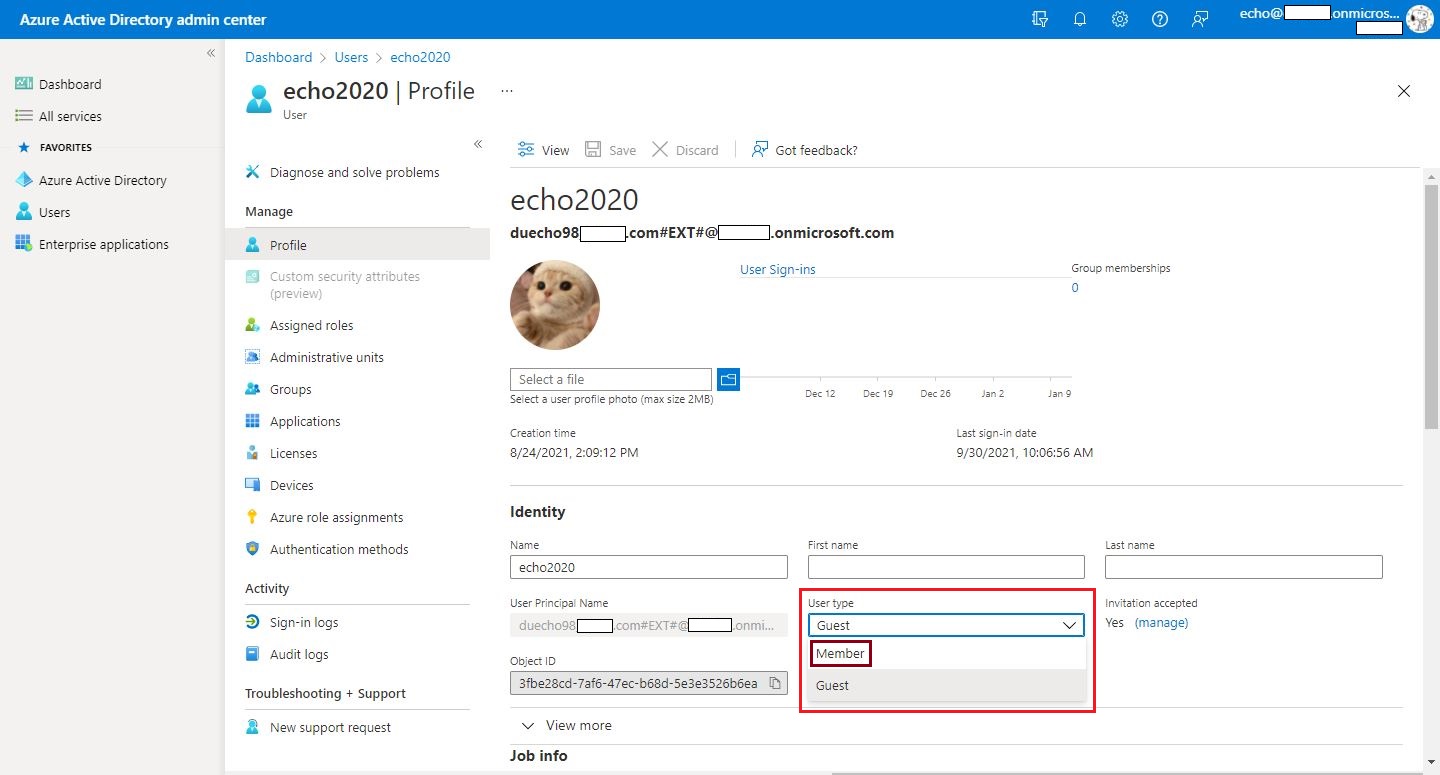Select Profile in Manage menu
The image size is (1440, 775).
click(x=358, y=245)
